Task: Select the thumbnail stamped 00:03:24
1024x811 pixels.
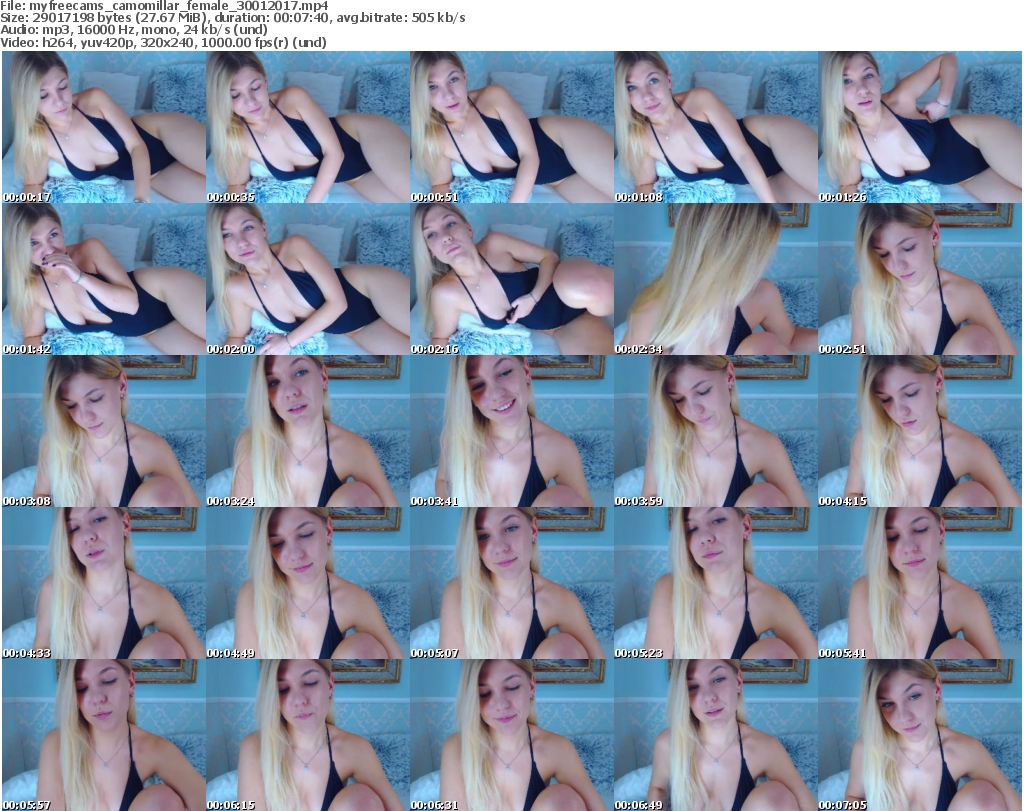Action: 308,432
